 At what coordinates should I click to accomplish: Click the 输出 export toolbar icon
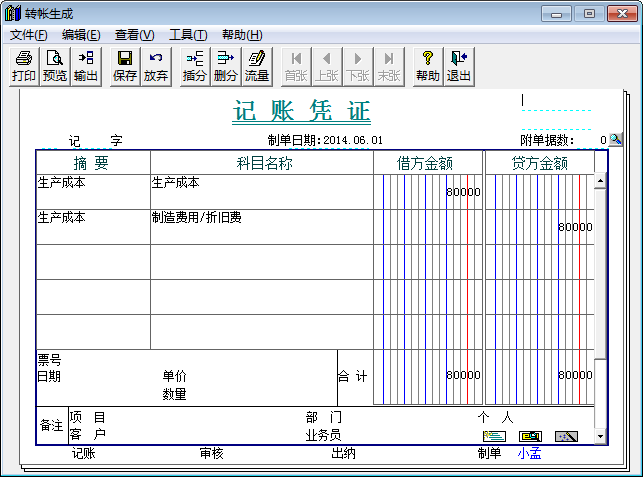tap(86, 66)
